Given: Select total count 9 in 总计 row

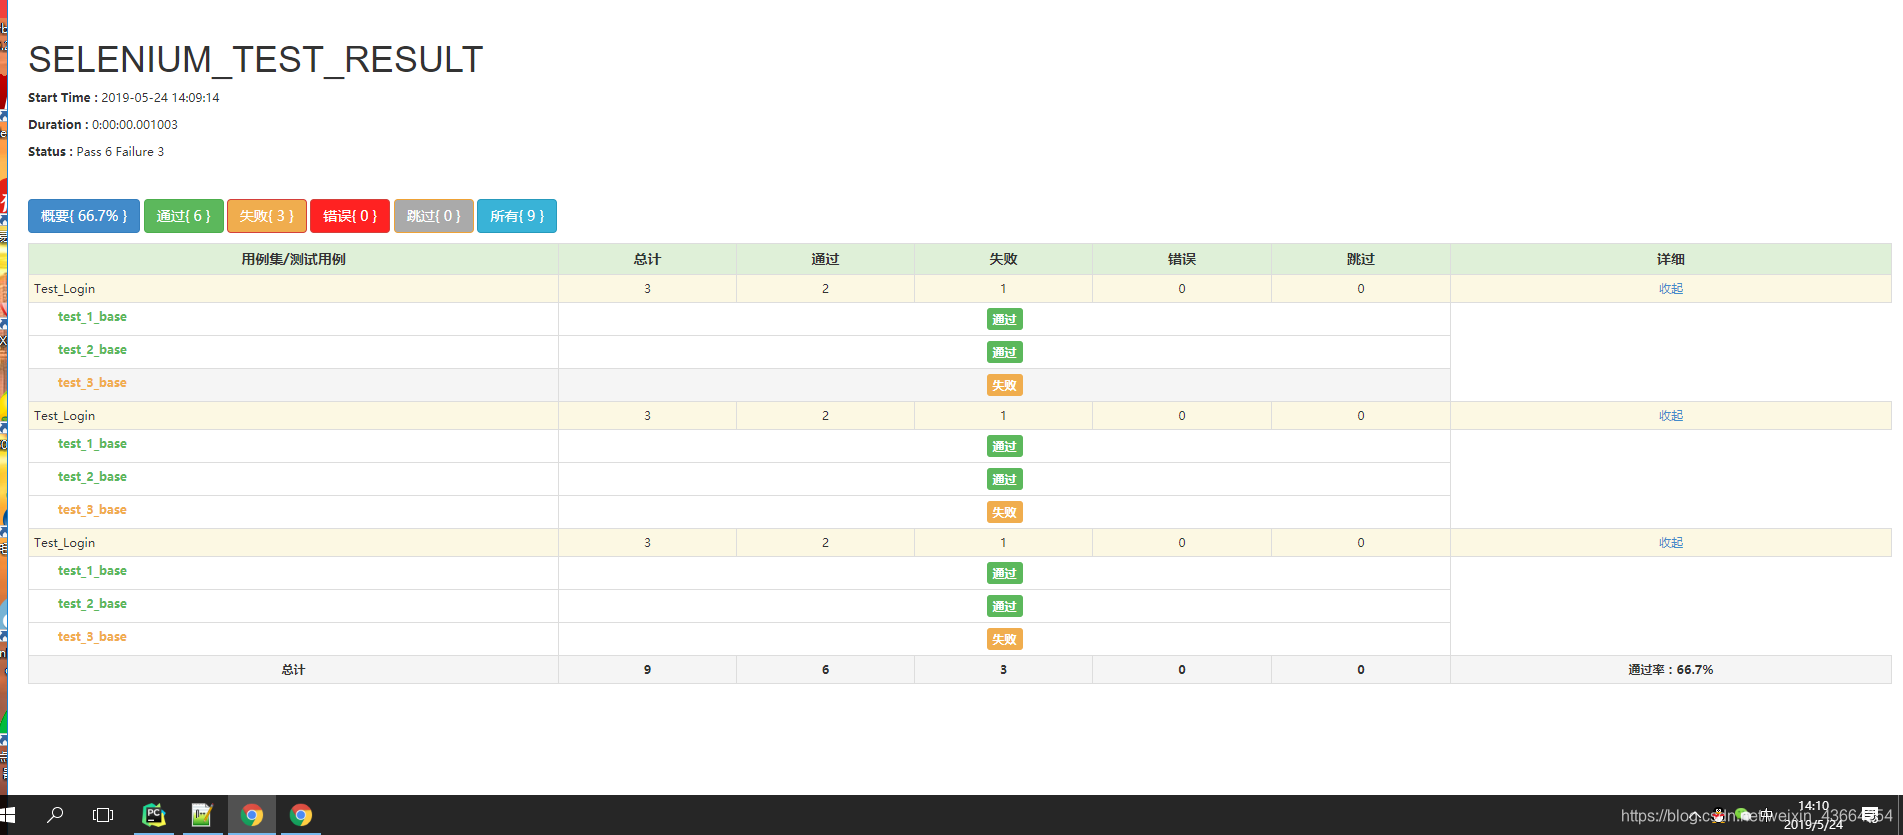Looking at the screenshot, I should 647,670.
